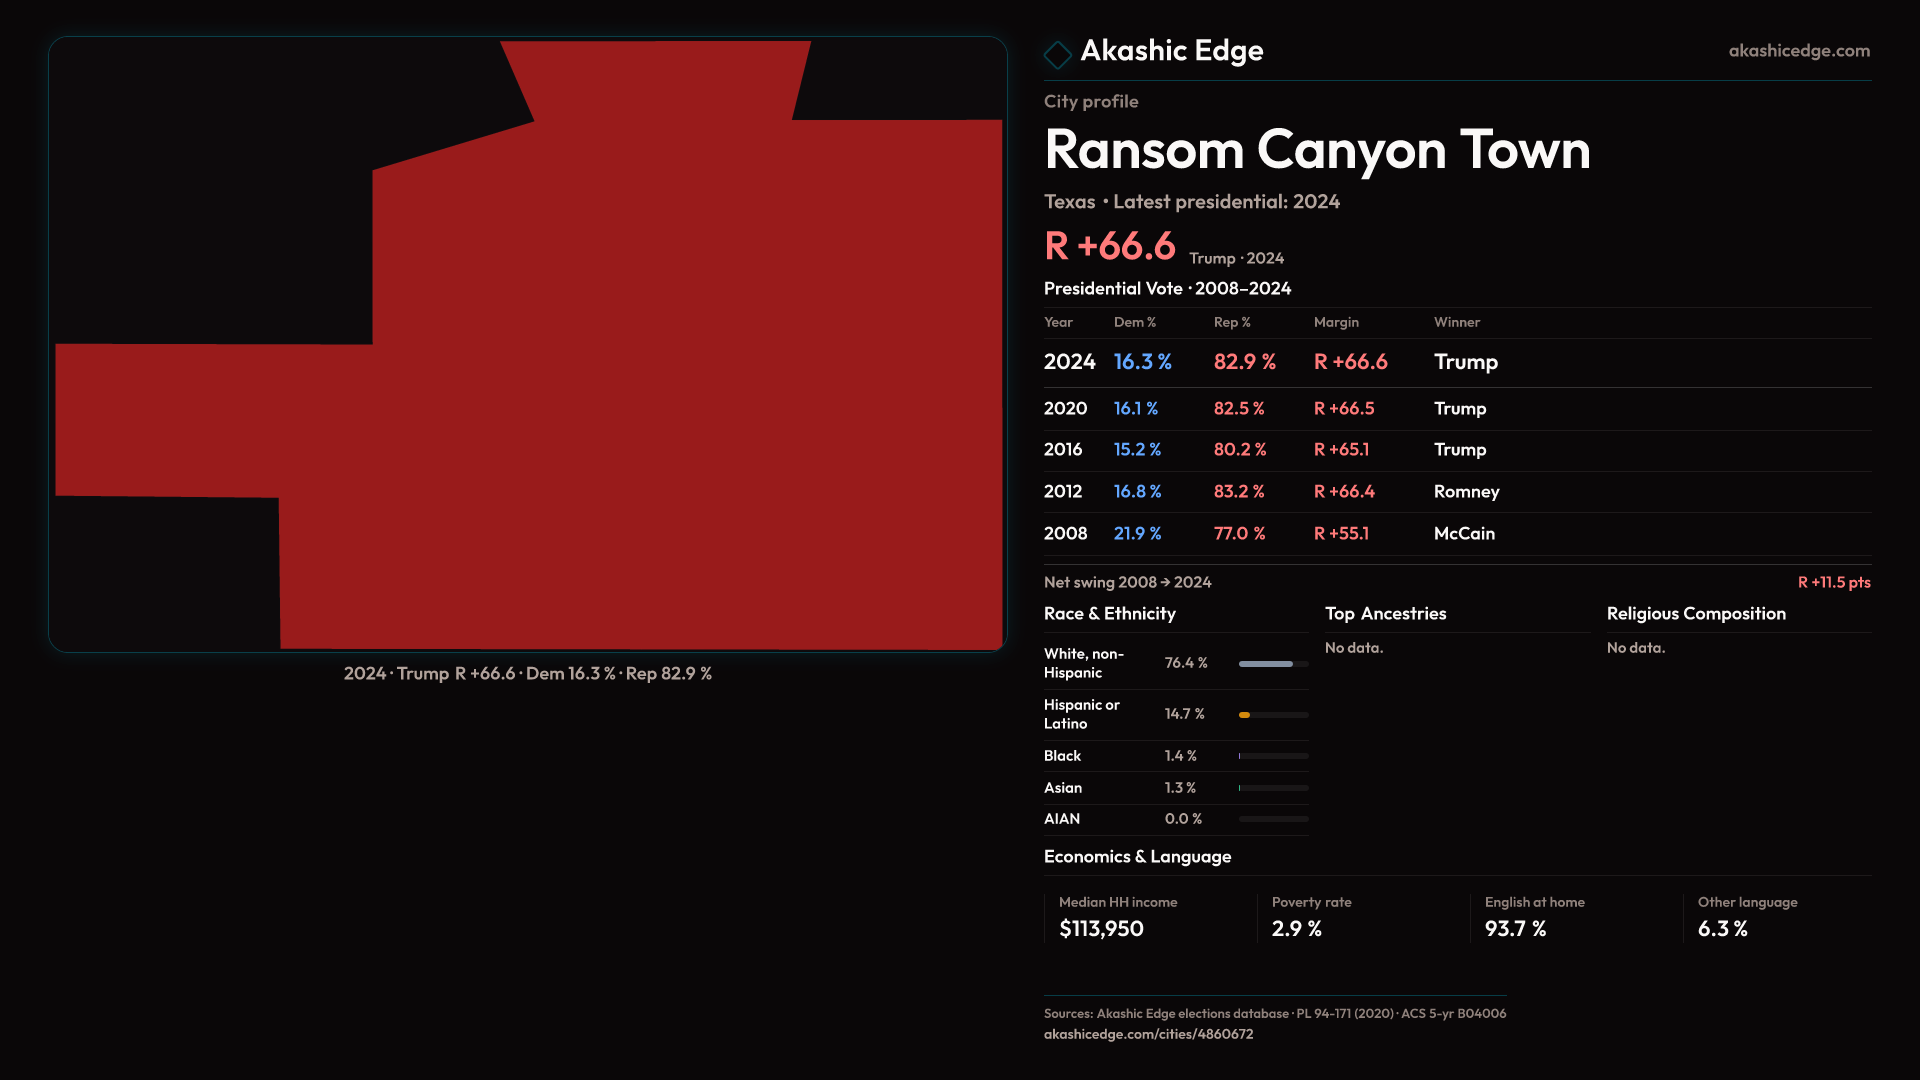Click the English at home stat
This screenshot has width=1920, height=1080.
1533,917
